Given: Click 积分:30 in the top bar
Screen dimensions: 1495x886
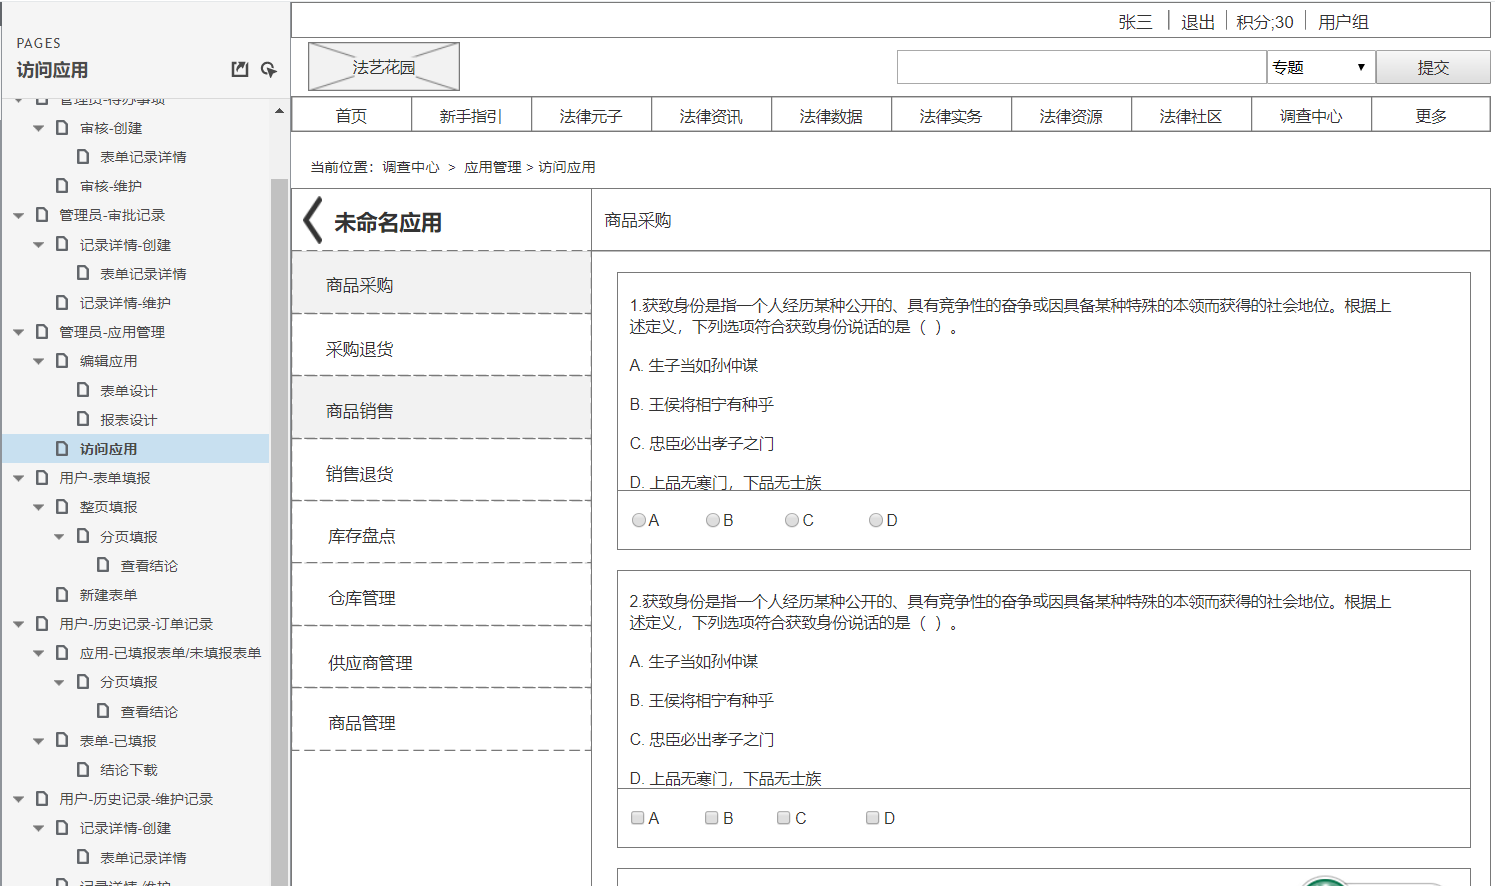Looking at the screenshot, I should (1264, 22).
